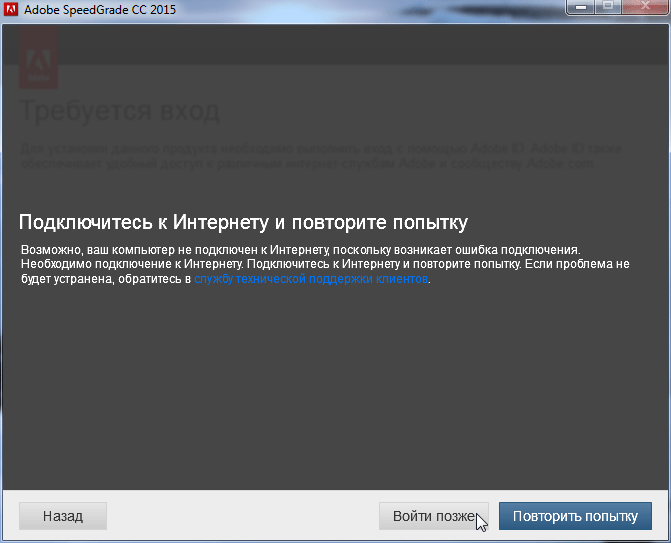The height and width of the screenshot is (543, 671).
Task: Maximize the Adobe SpeedGrade CC 2015 window
Action: (x=608, y=7)
